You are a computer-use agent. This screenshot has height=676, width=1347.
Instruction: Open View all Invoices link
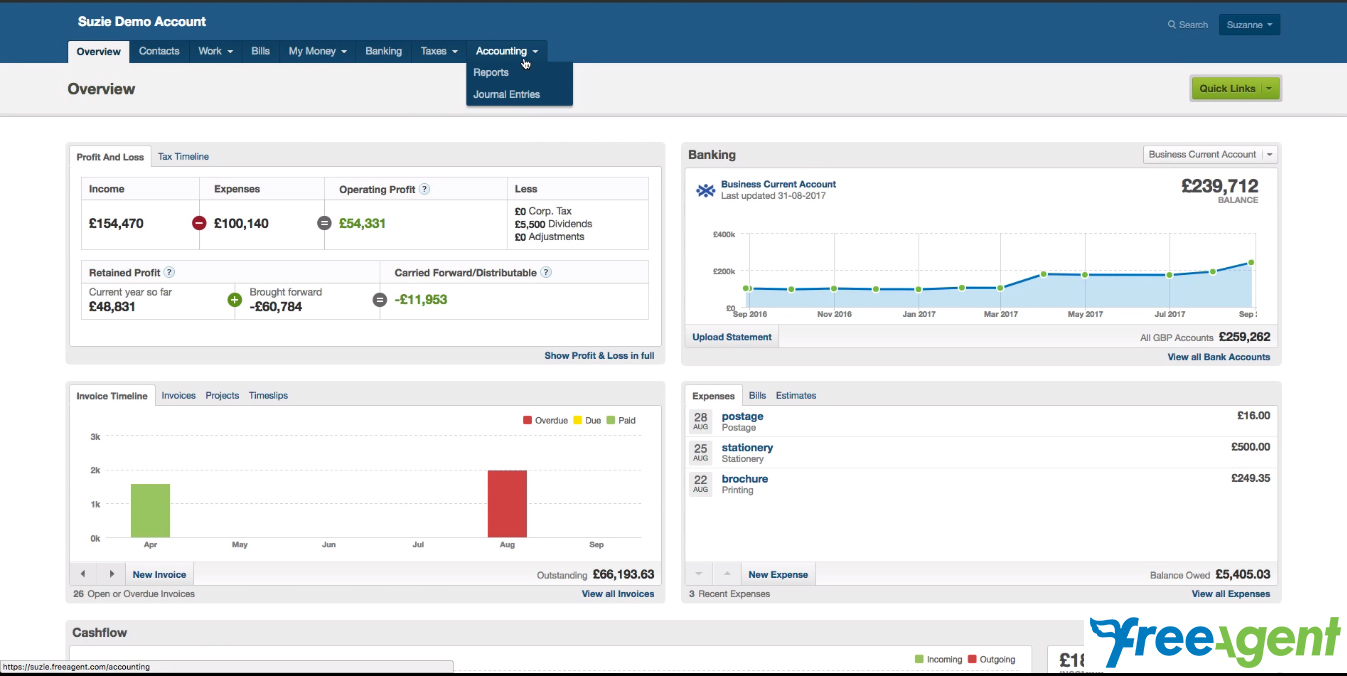point(618,593)
